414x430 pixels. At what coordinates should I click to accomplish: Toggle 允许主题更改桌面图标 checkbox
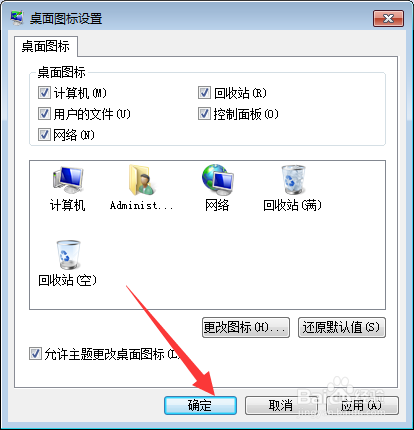click(35, 354)
